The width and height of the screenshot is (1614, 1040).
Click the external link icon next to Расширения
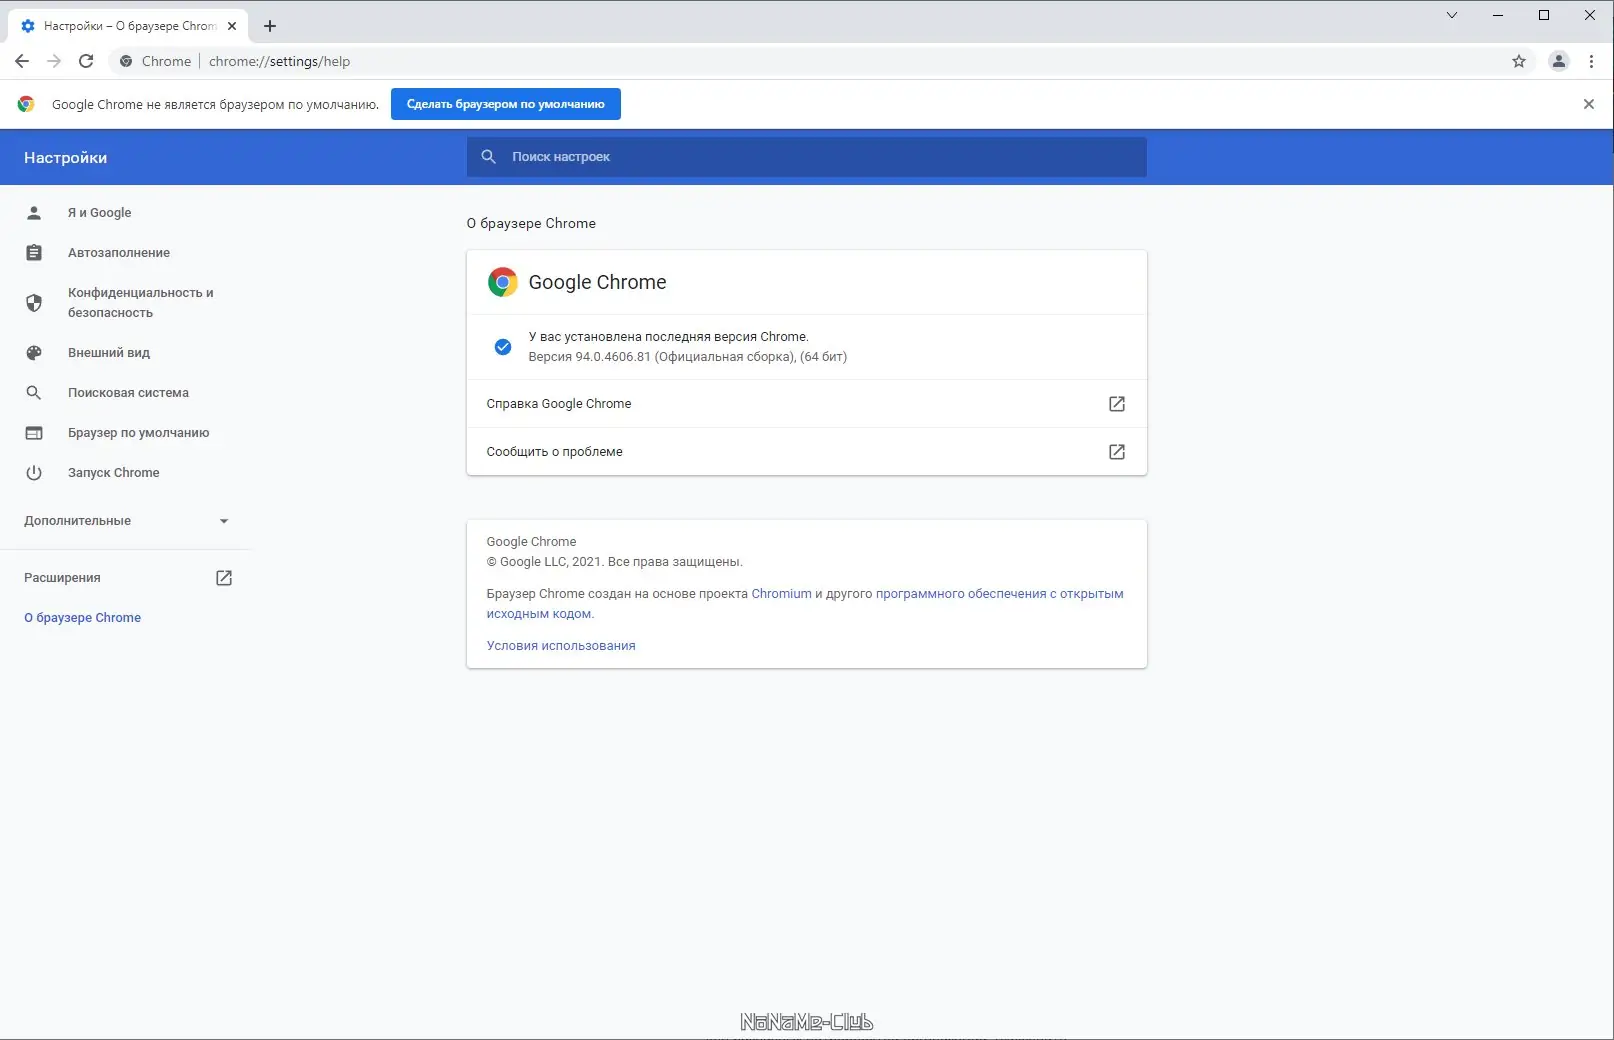pos(224,578)
